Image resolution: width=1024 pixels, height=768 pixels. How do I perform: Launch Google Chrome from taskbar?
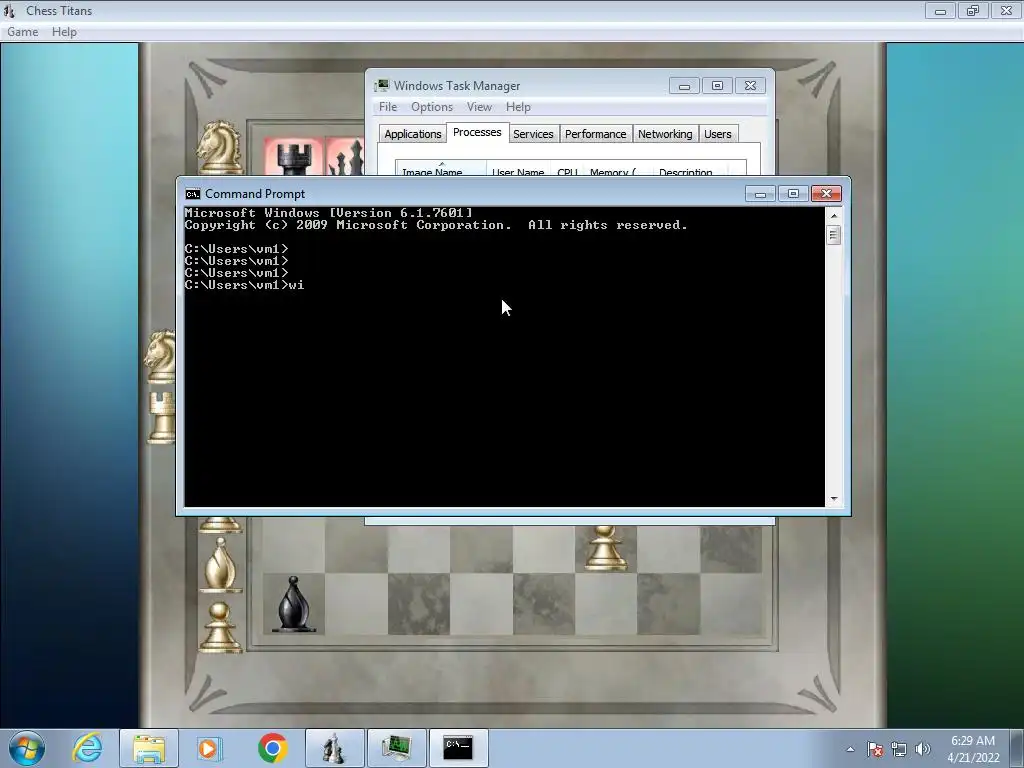pos(272,748)
